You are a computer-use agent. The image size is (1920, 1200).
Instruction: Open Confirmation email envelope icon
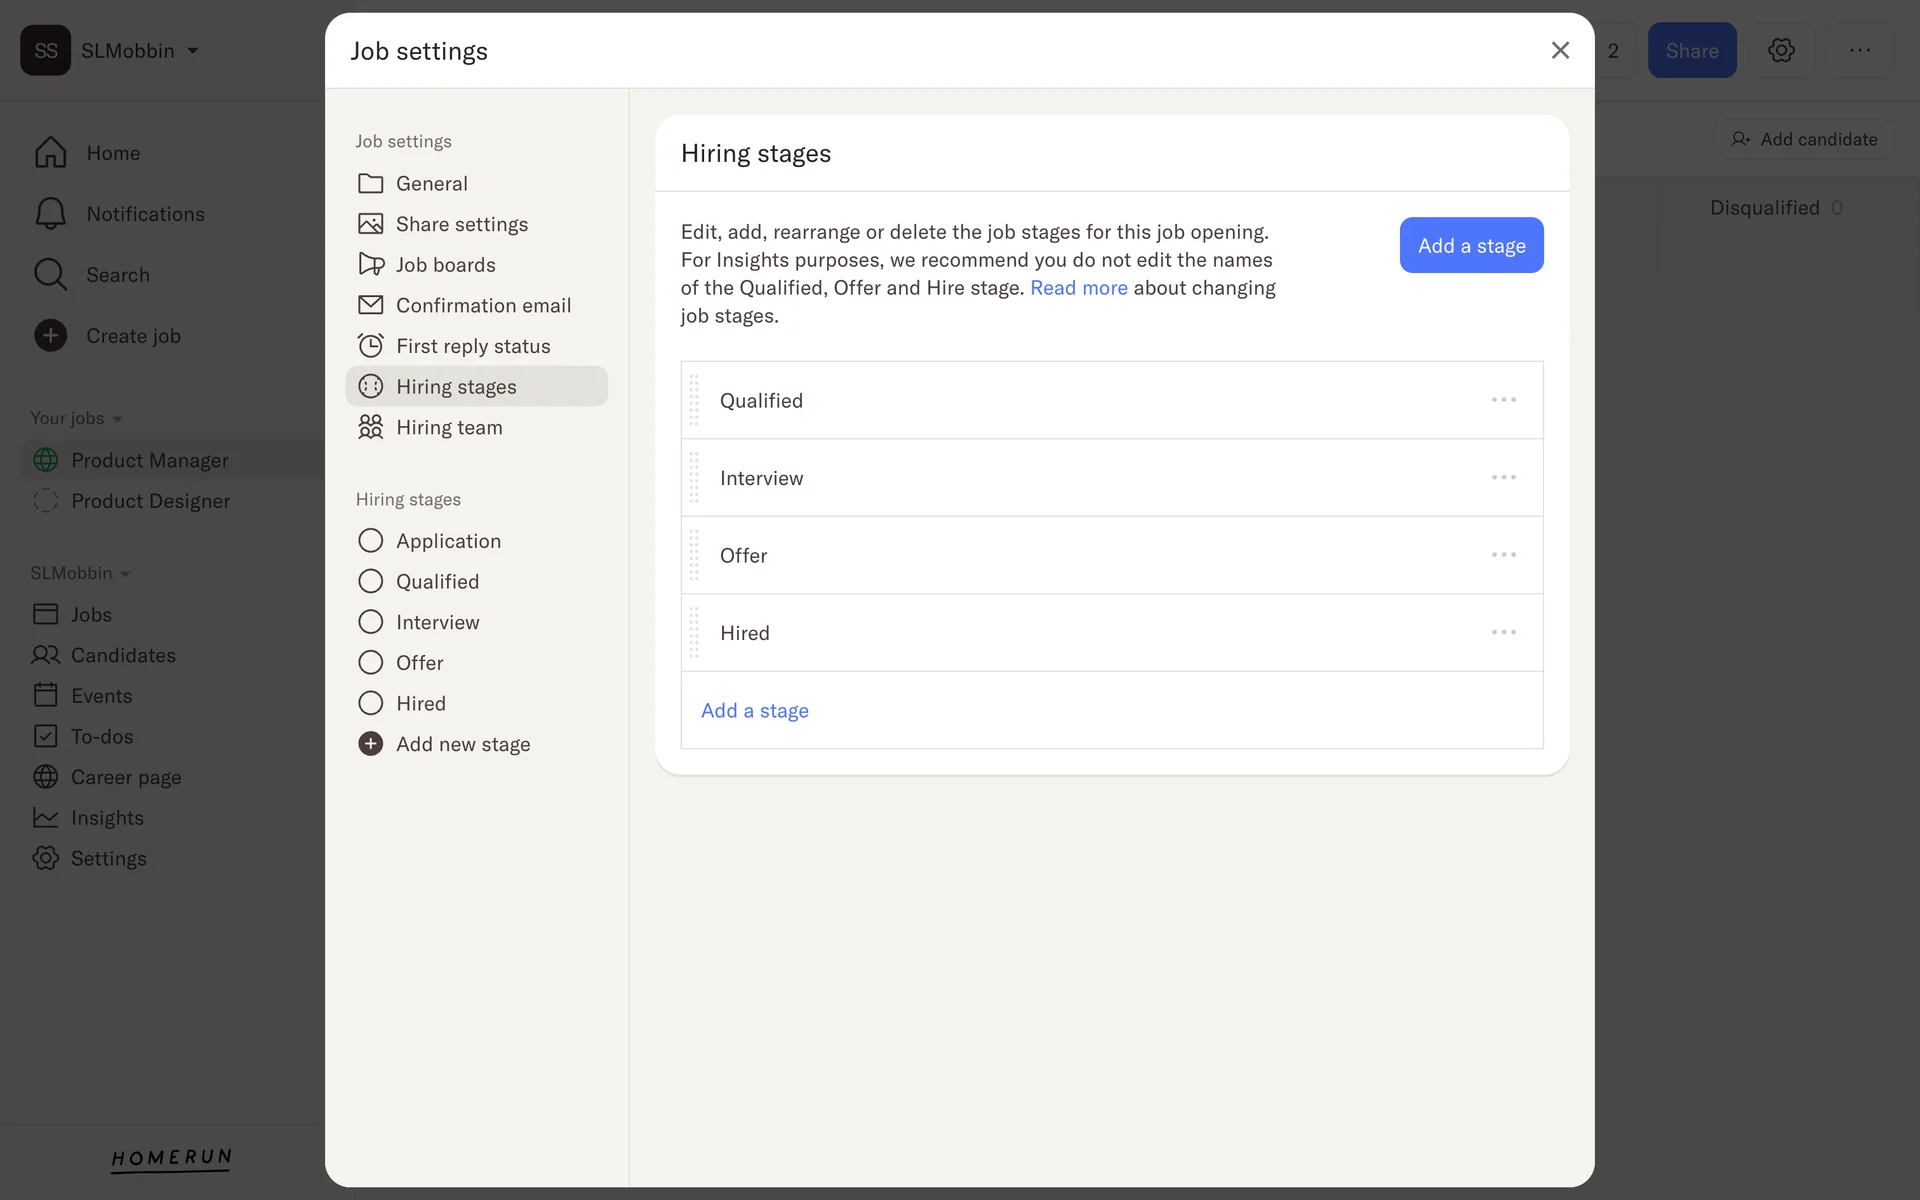[x=370, y=305]
